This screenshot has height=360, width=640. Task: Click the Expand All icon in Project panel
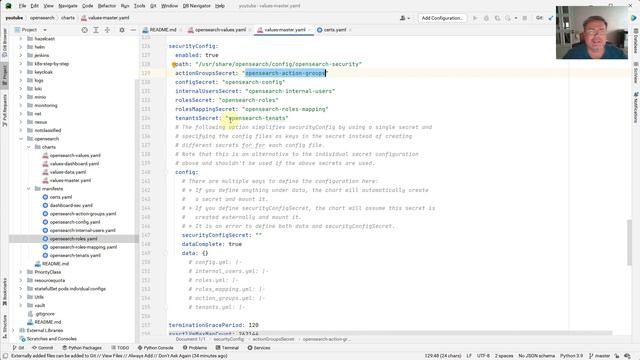pyautogui.click(x=96, y=30)
